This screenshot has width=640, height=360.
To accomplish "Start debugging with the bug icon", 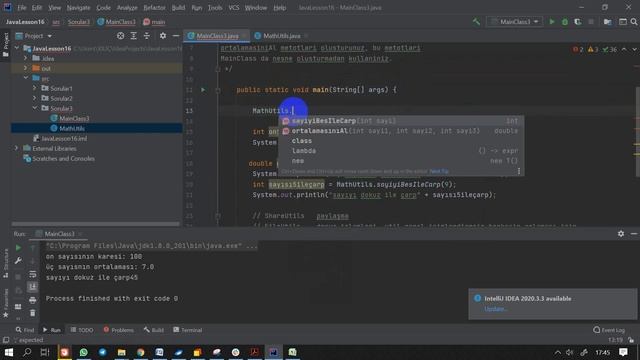I will point(565,22).
